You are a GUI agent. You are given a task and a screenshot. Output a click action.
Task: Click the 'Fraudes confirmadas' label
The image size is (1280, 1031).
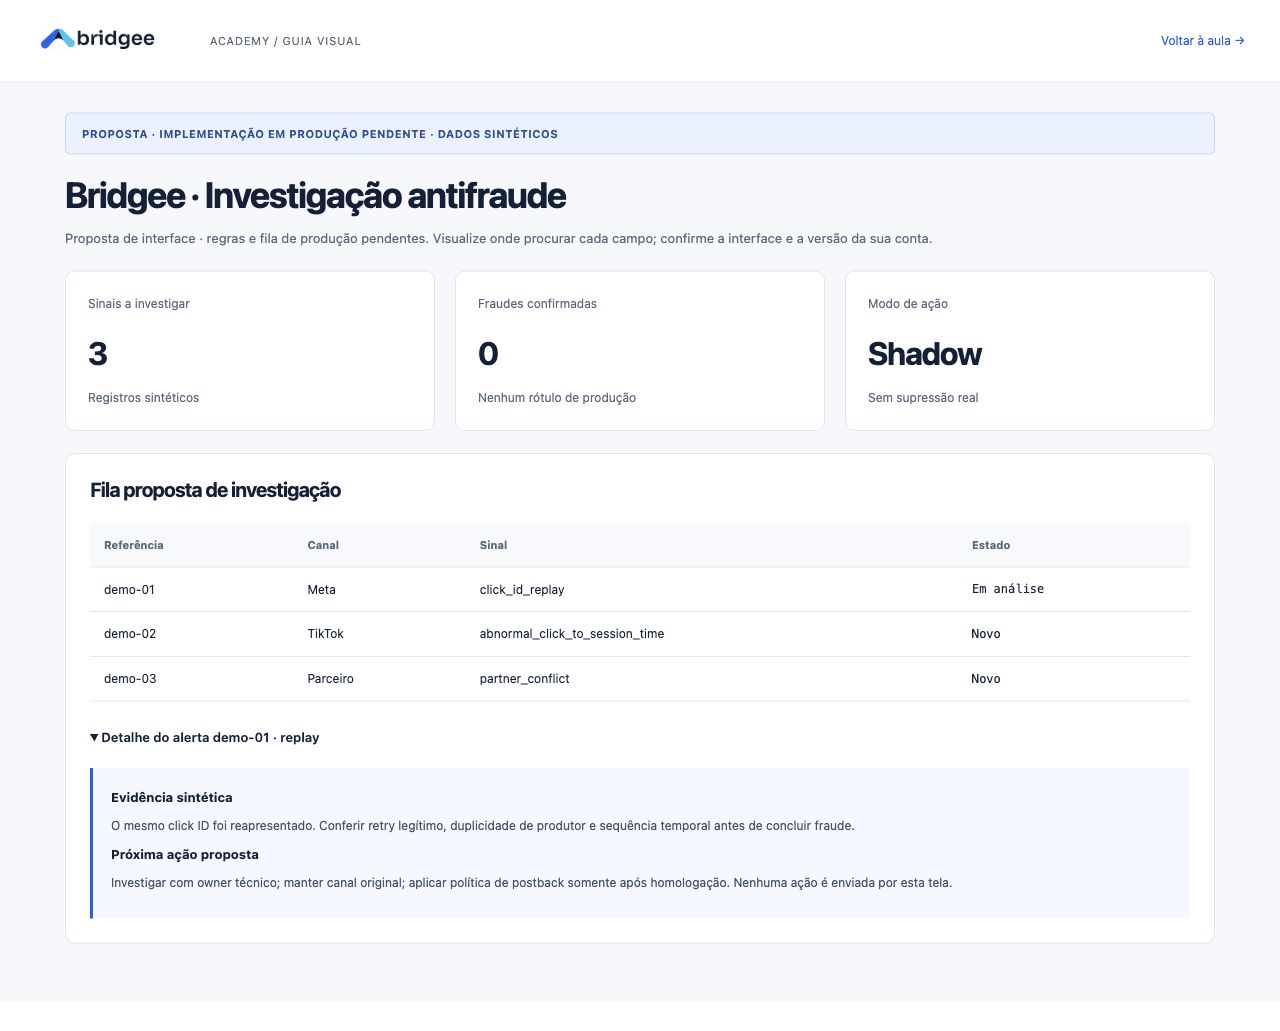click(537, 304)
